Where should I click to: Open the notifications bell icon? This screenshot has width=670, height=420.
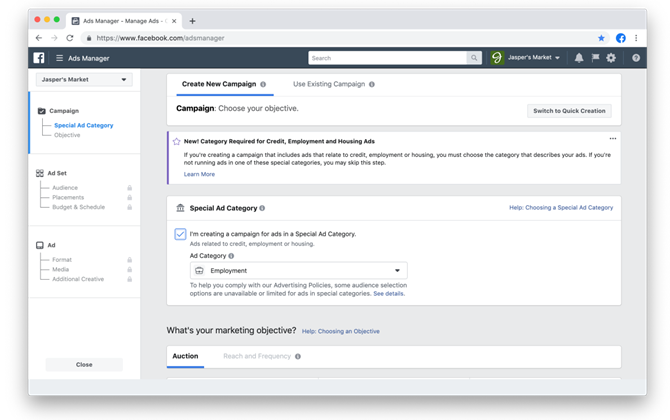pos(579,58)
